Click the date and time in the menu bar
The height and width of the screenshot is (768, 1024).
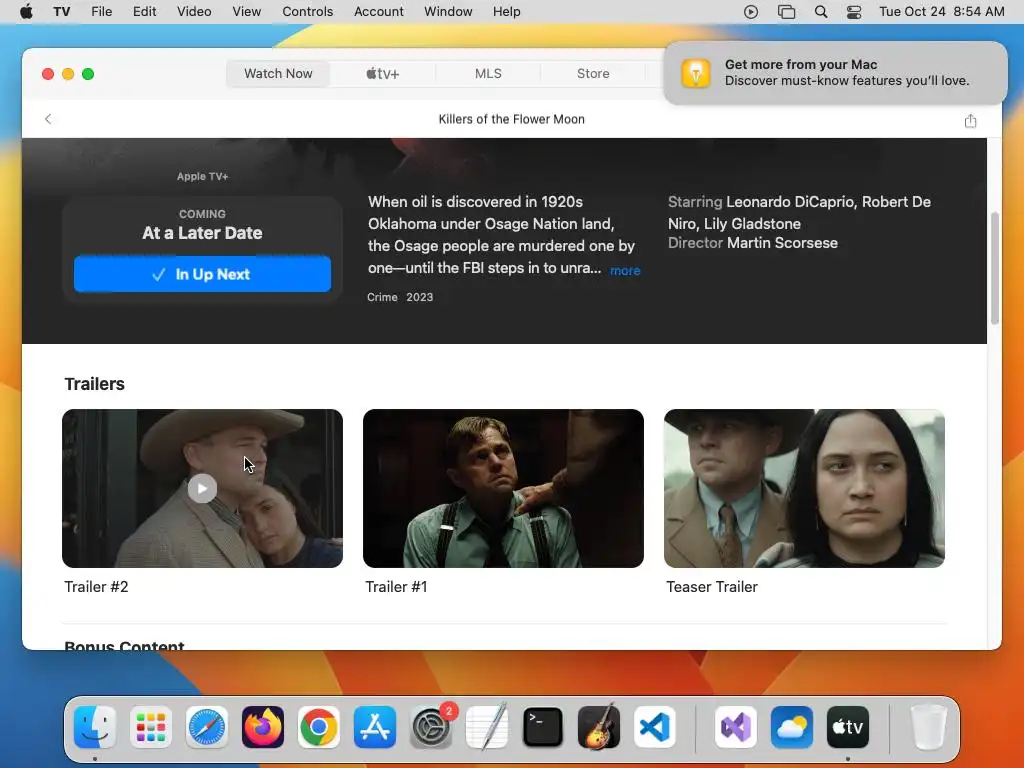point(942,12)
